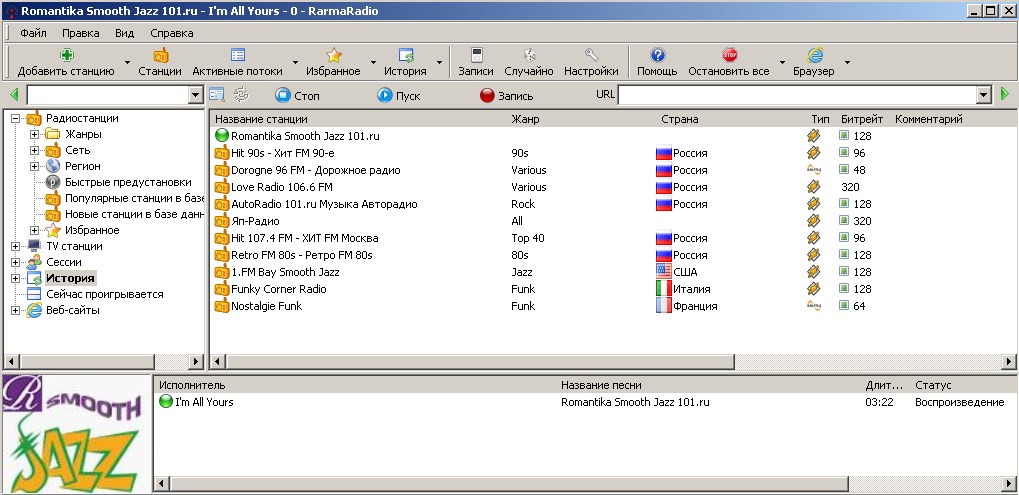1019x495 pixels.
Task: Click the Italy flag in Funky Corner Radio row
Action: point(664,288)
